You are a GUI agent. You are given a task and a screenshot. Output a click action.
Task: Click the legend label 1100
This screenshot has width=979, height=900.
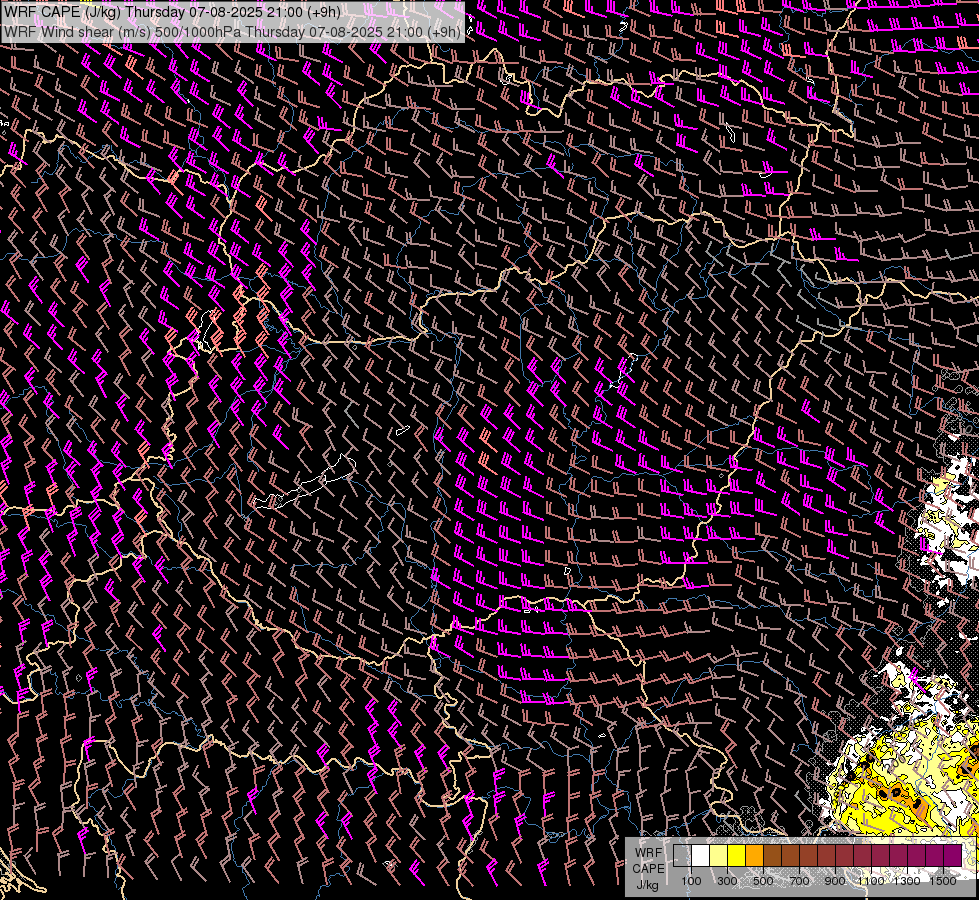(871, 881)
